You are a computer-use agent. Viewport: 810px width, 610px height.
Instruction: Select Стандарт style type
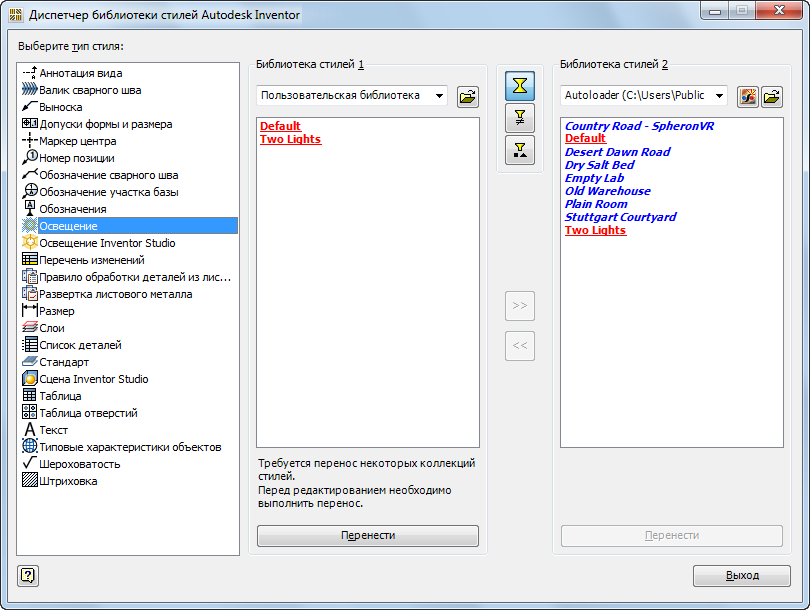64,362
